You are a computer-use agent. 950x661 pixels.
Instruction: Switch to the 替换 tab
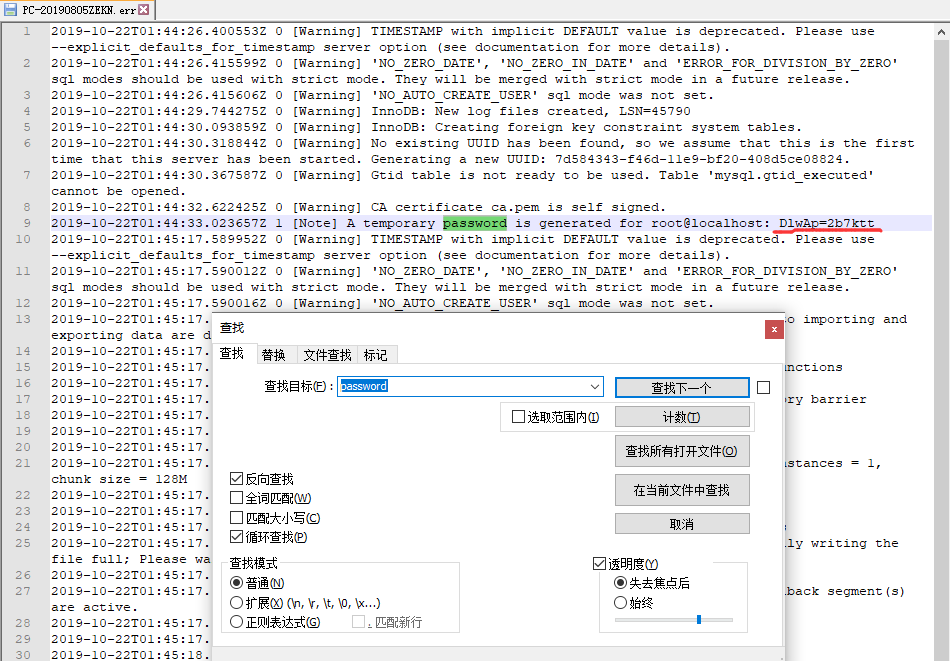pyautogui.click(x=273, y=355)
